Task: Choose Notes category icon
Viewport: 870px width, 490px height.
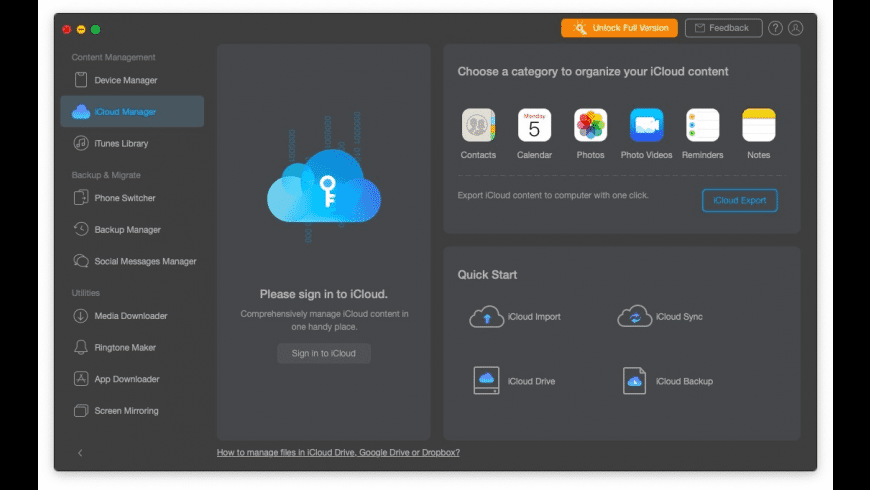Action: (758, 125)
